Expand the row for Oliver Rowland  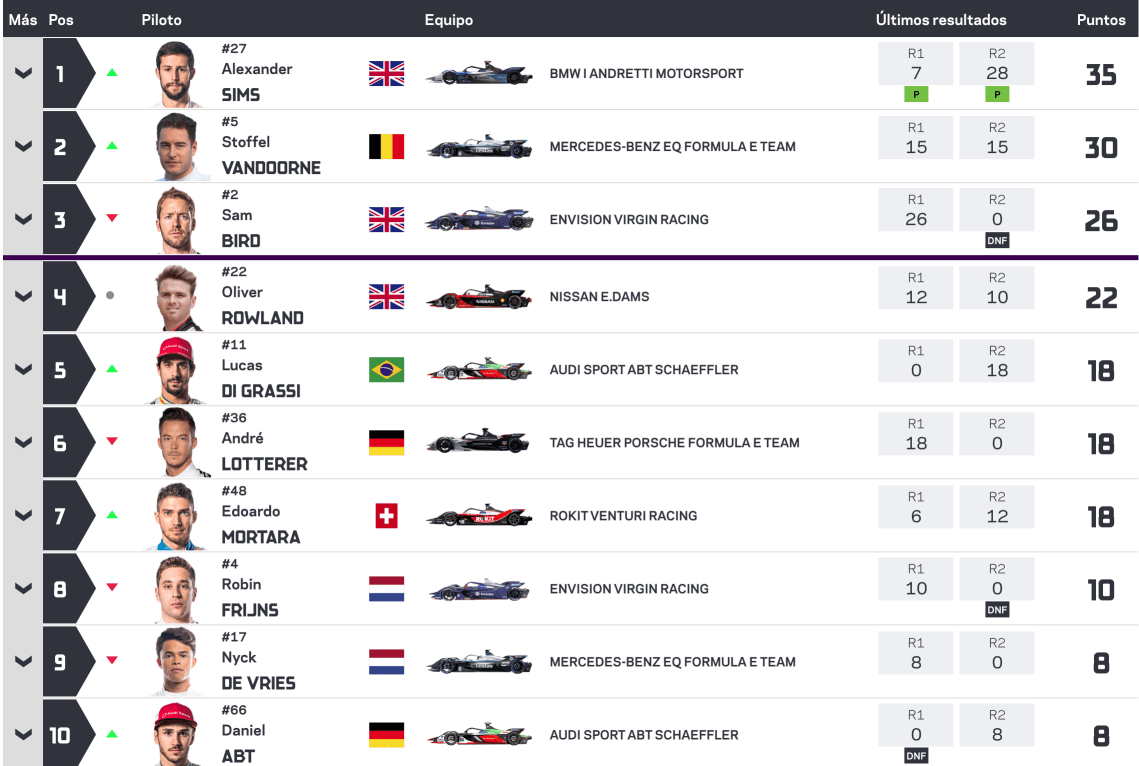23,296
